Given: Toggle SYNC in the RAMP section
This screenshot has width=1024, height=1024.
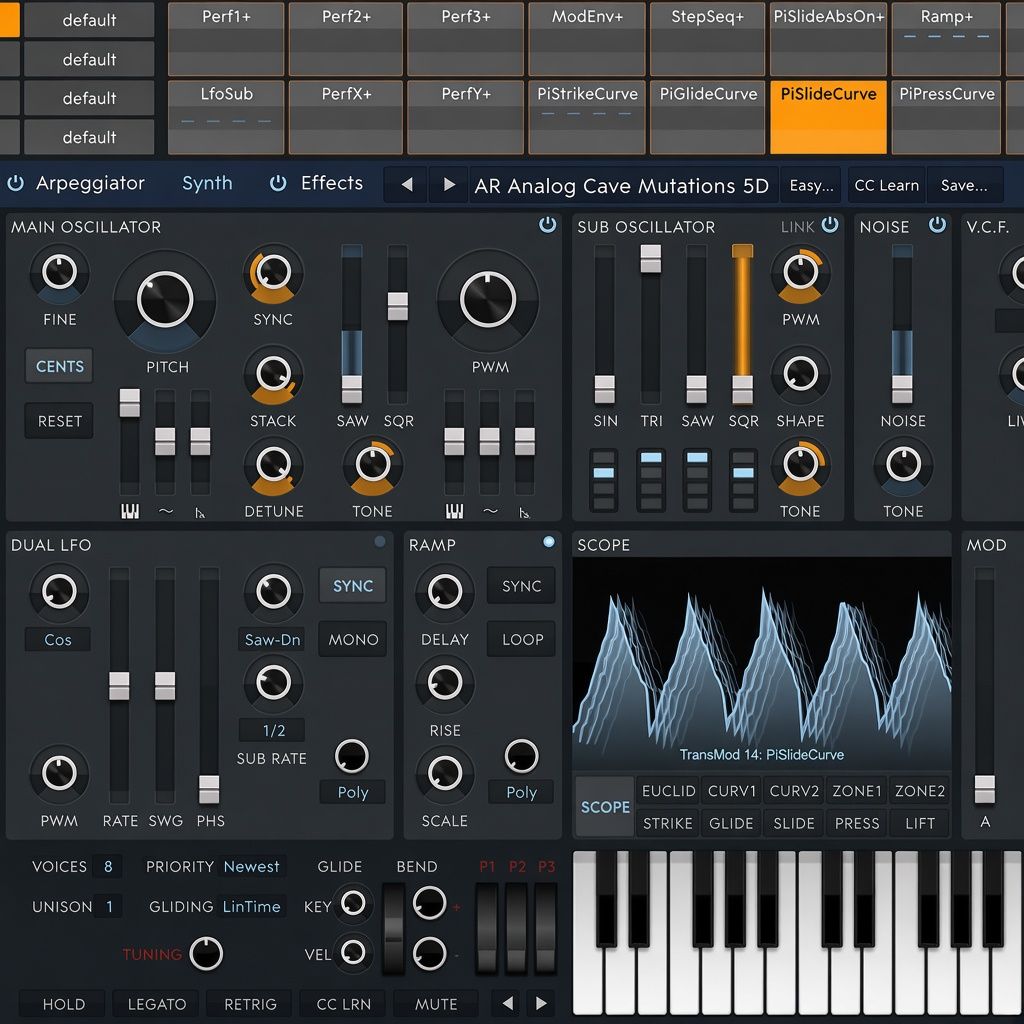Looking at the screenshot, I should [521, 586].
